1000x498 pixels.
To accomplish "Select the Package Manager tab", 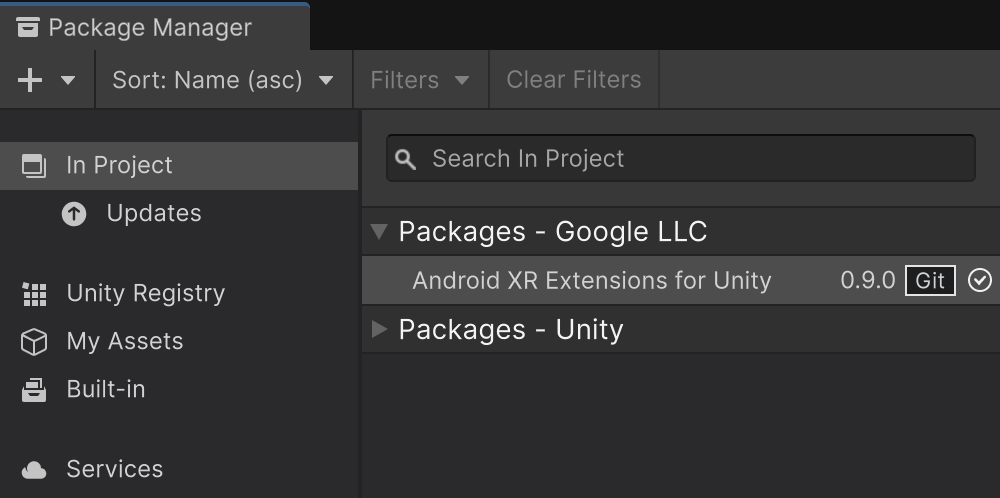I will click(x=150, y=27).
